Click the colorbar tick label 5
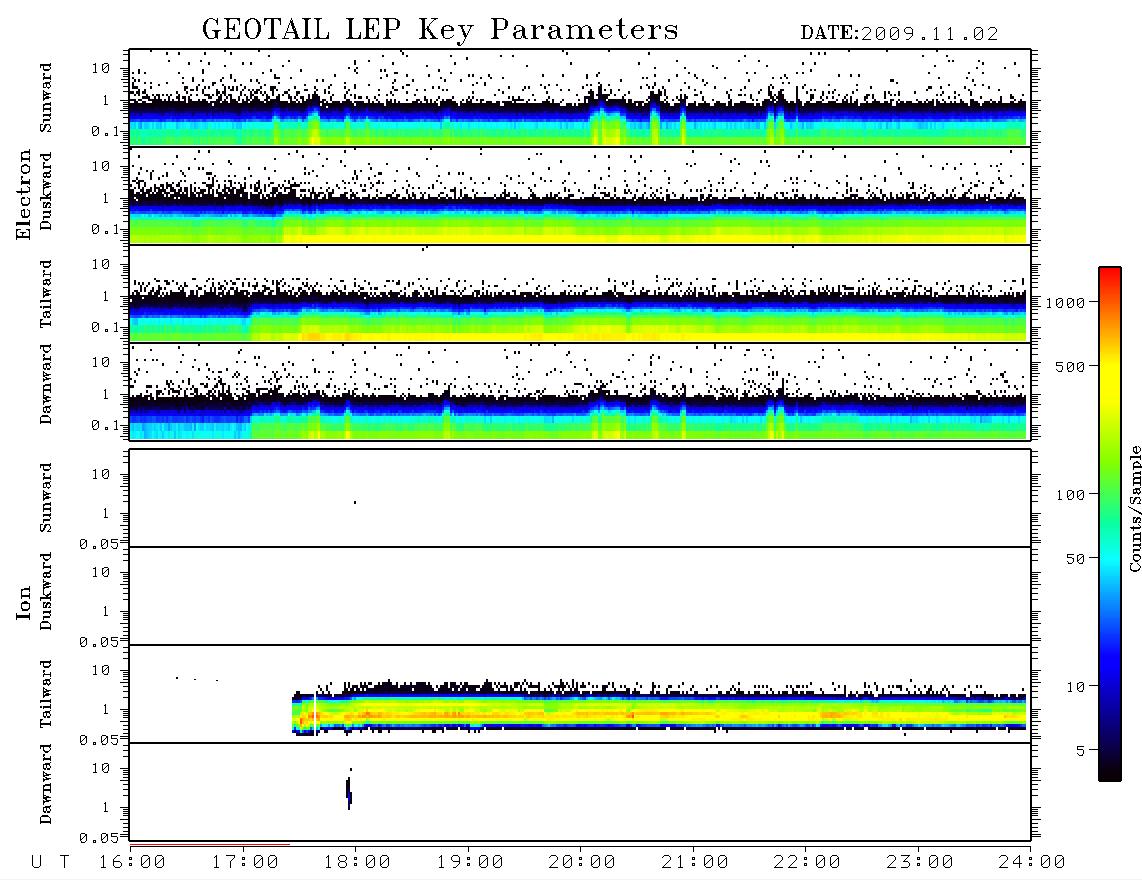Screen dimensions: 1142x880 pos(1081,751)
